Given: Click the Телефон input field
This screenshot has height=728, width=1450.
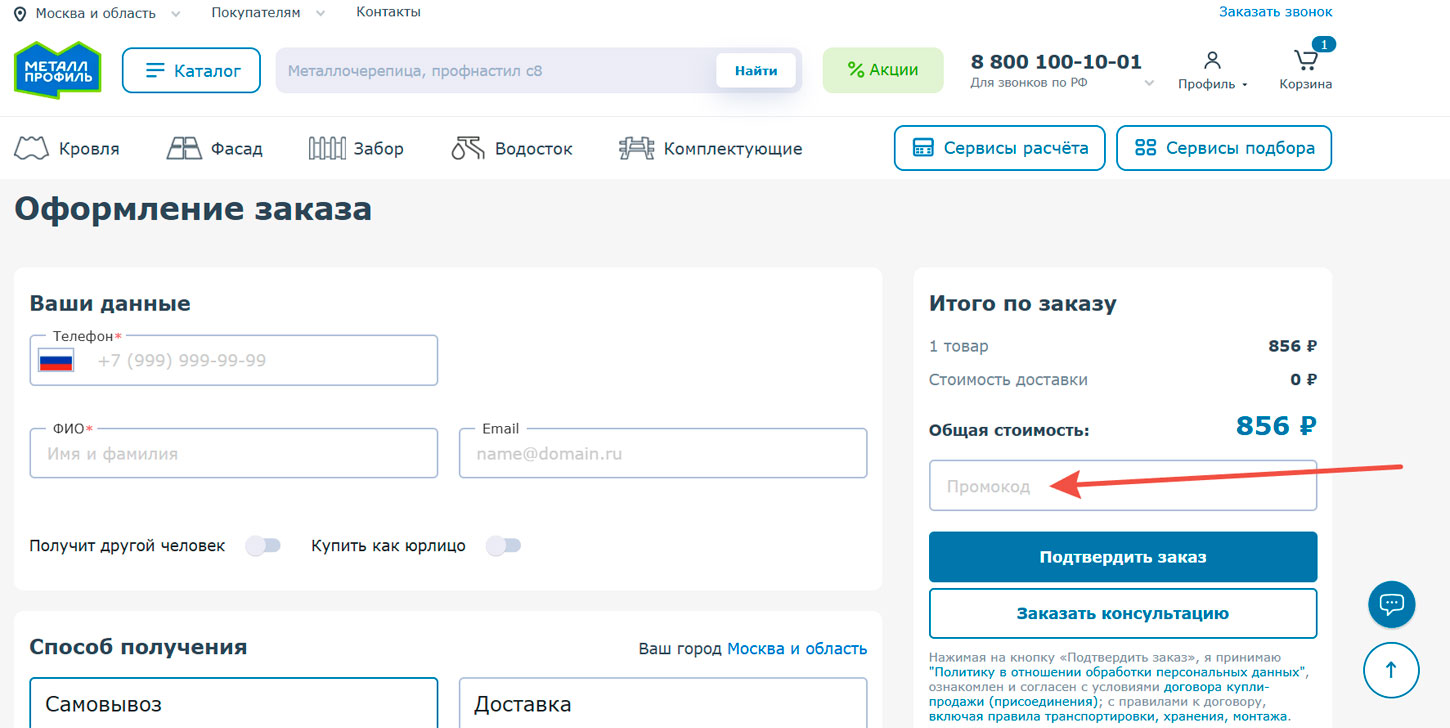Looking at the screenshot, I should click(234, 360).
